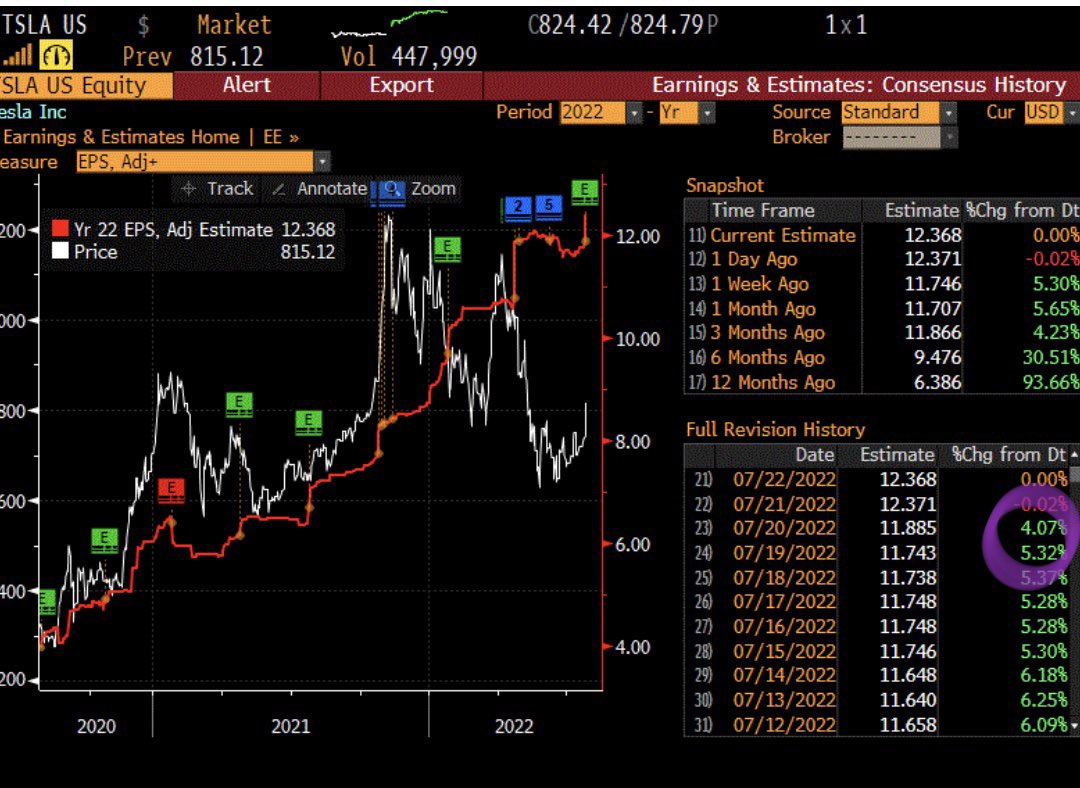Click the Annotate button label
1080x788 pixels.
pos(332,189)
